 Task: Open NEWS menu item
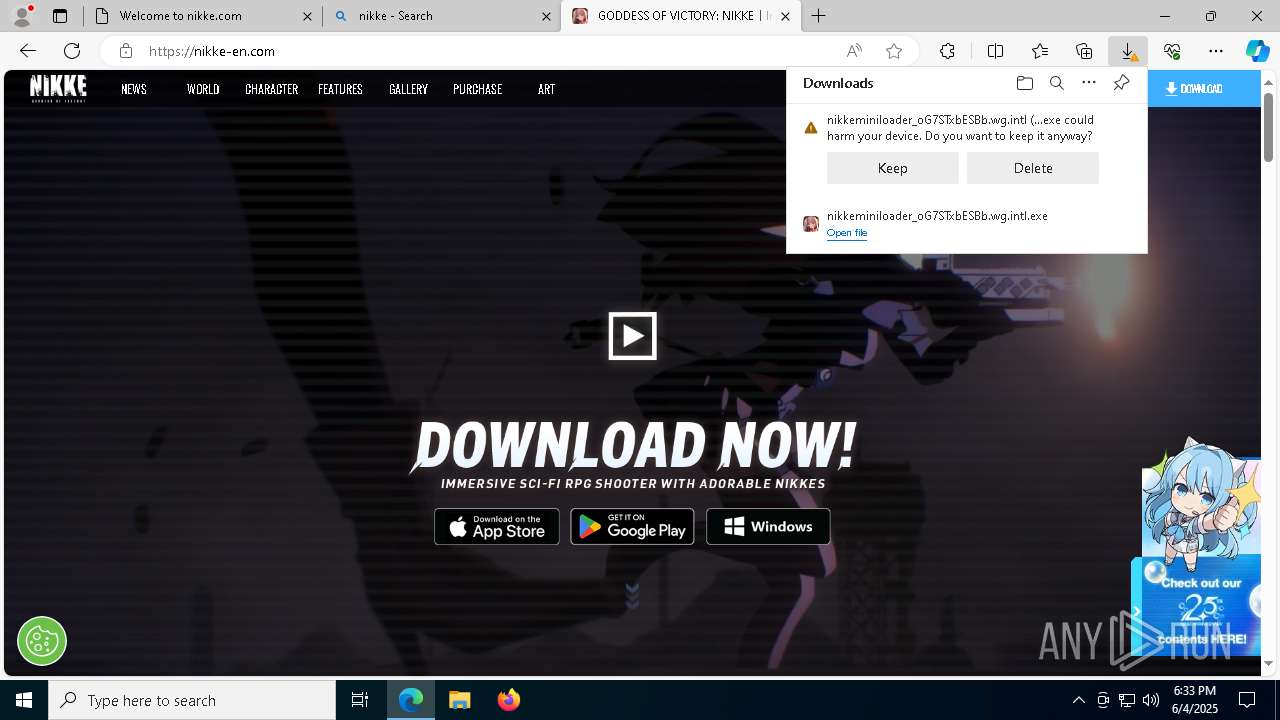coord(134,89)
